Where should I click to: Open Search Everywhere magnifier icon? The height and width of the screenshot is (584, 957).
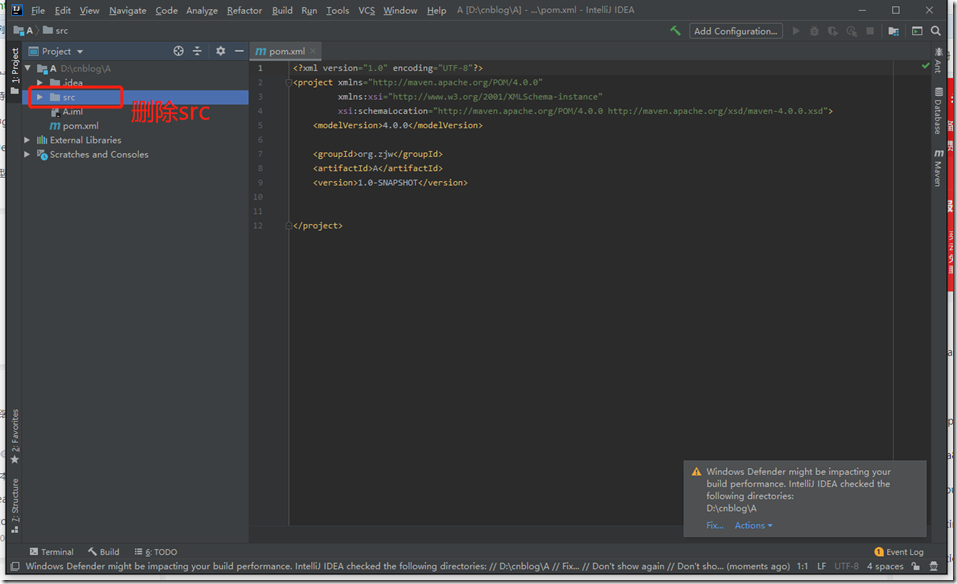pos(936,31)
